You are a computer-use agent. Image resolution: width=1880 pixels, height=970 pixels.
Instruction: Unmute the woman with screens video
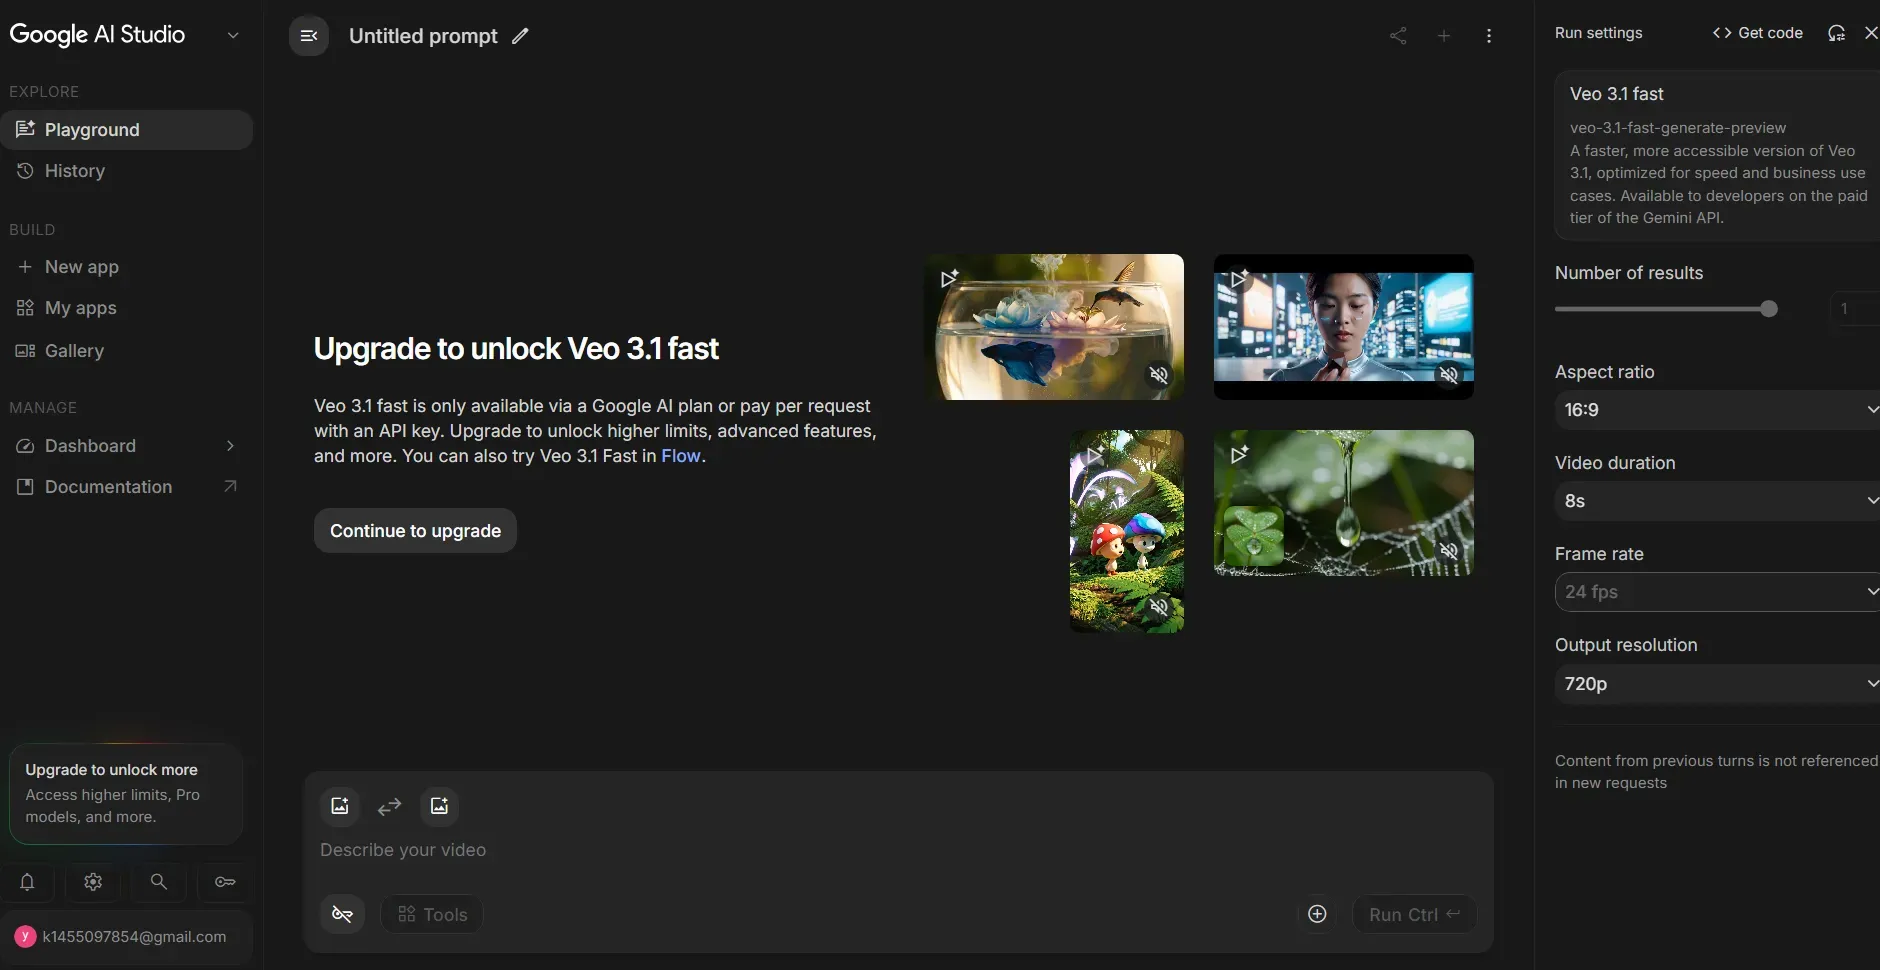coord(1449,375)
